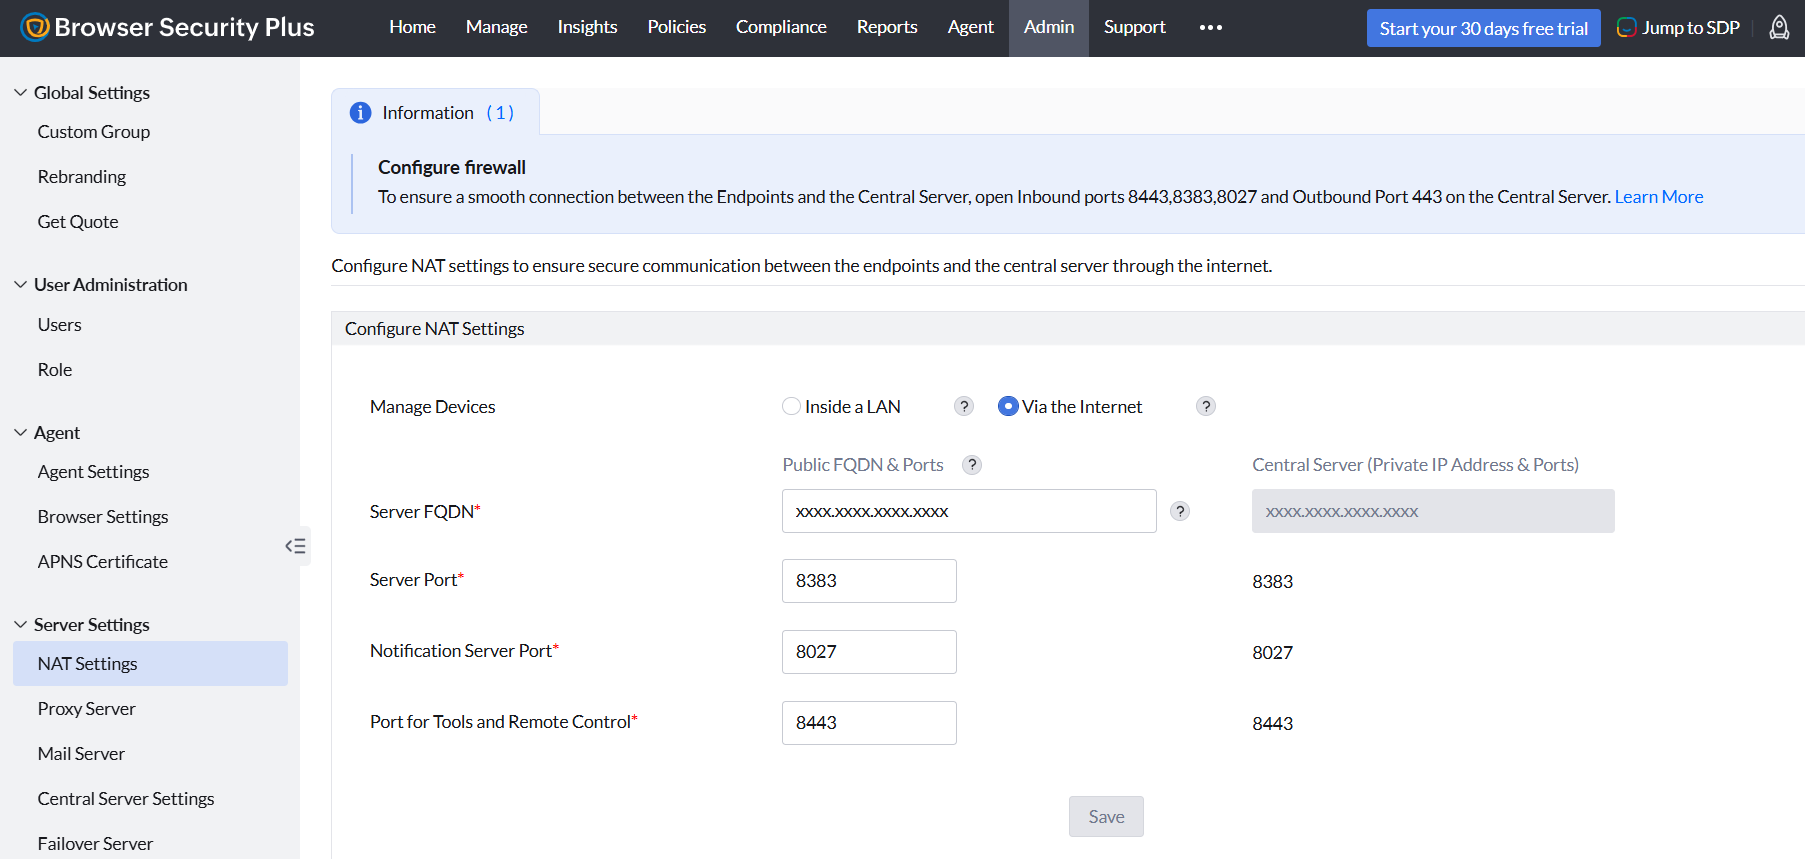Click the Notification Server Port field
This screenshot has height=859, width=1805.
point(869,652)
